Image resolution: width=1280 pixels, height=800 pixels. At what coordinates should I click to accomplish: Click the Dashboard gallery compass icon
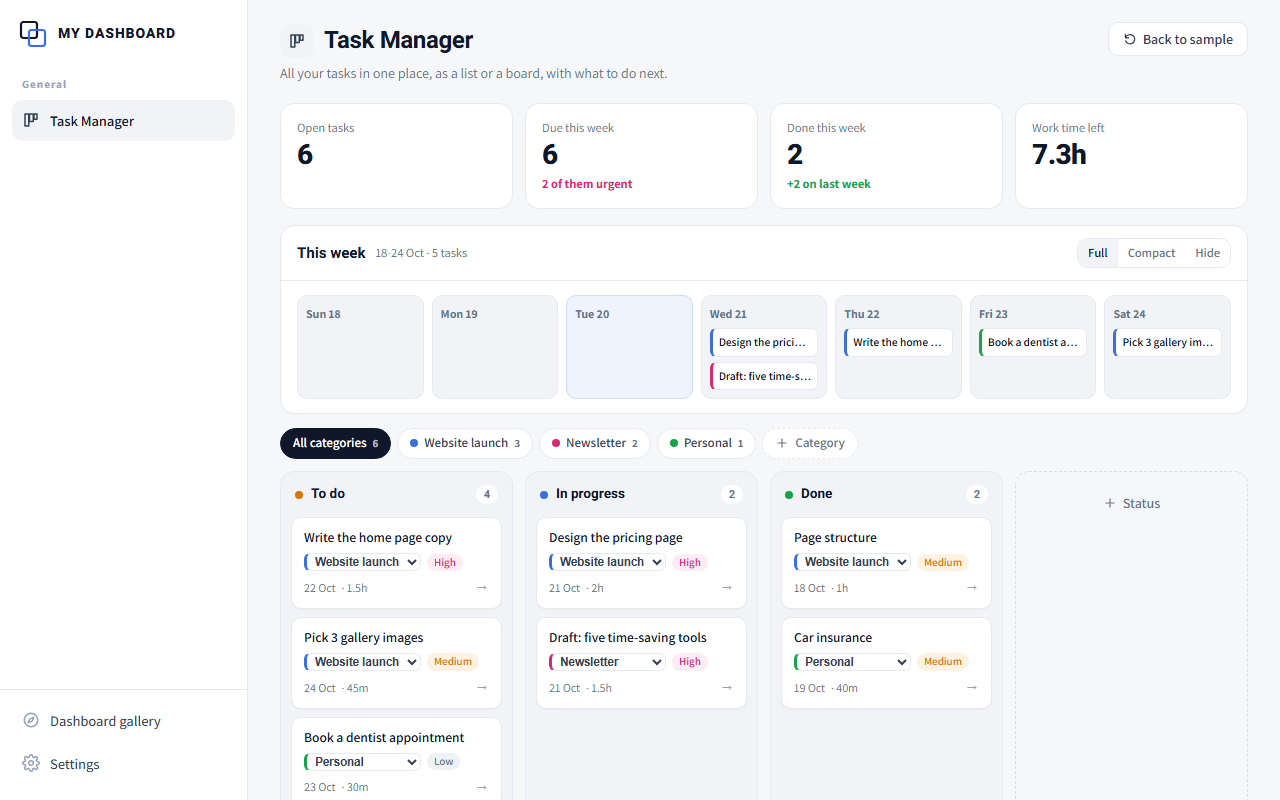31,721
